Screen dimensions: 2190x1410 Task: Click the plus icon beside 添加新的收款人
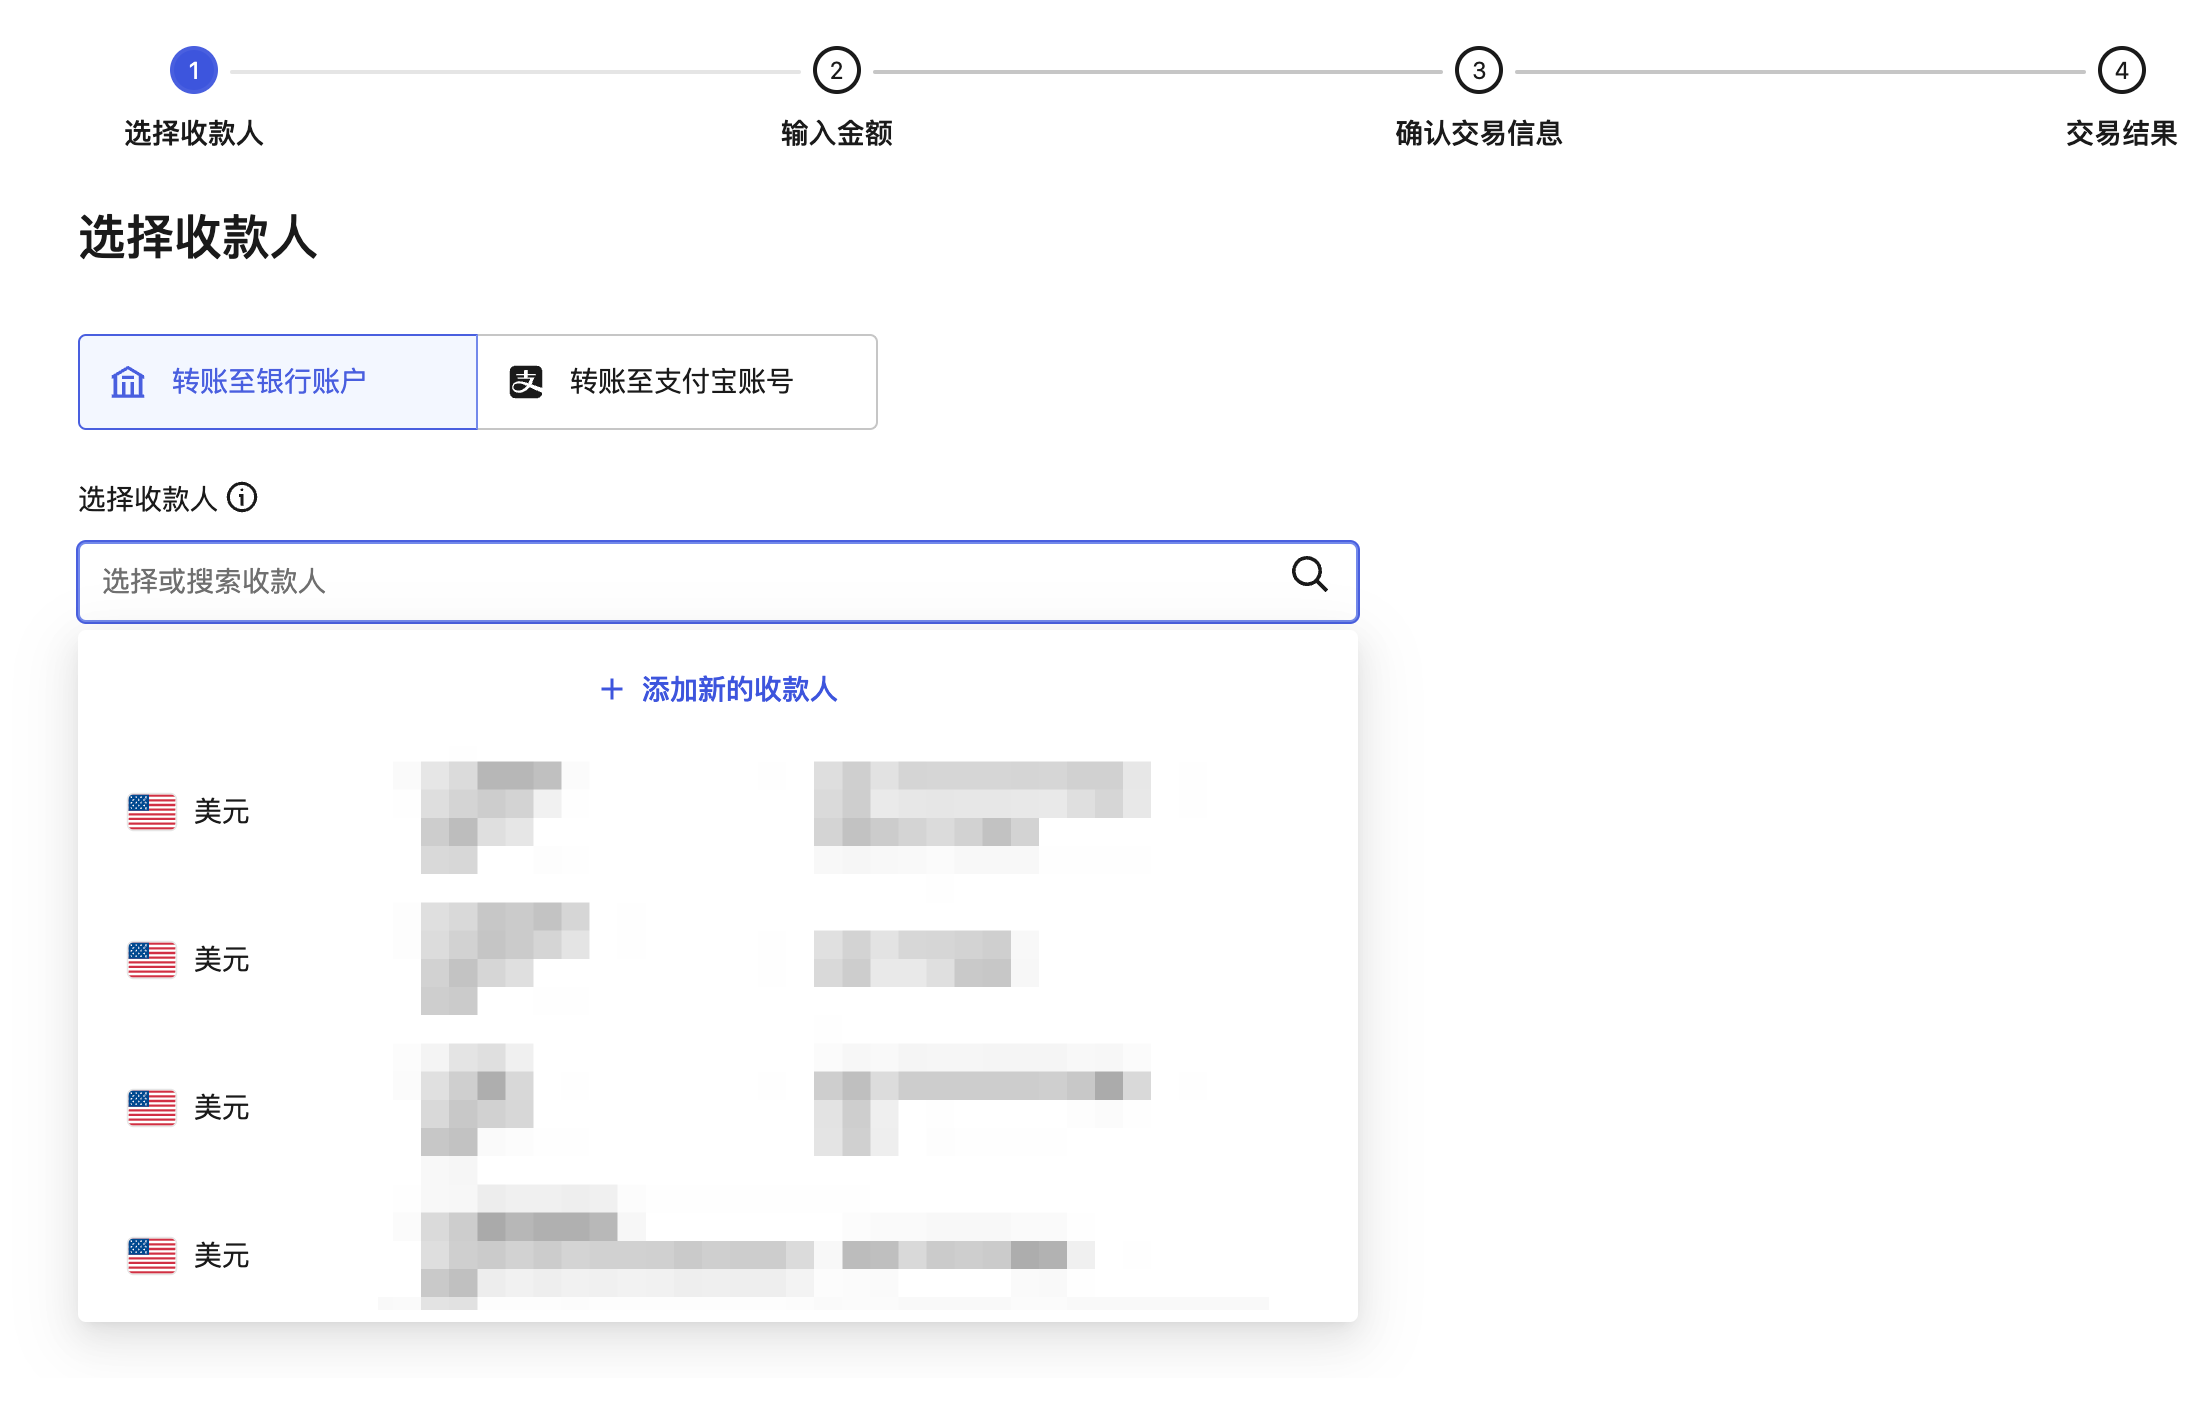pyautogui.click(x=611, y=689)
